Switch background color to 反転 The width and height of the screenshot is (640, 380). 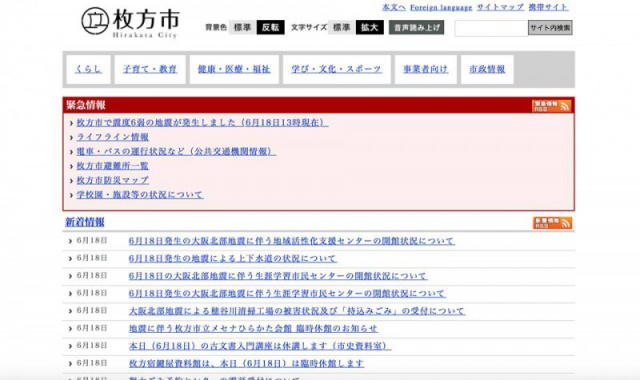pyautogui.click(x=270, y=27)
